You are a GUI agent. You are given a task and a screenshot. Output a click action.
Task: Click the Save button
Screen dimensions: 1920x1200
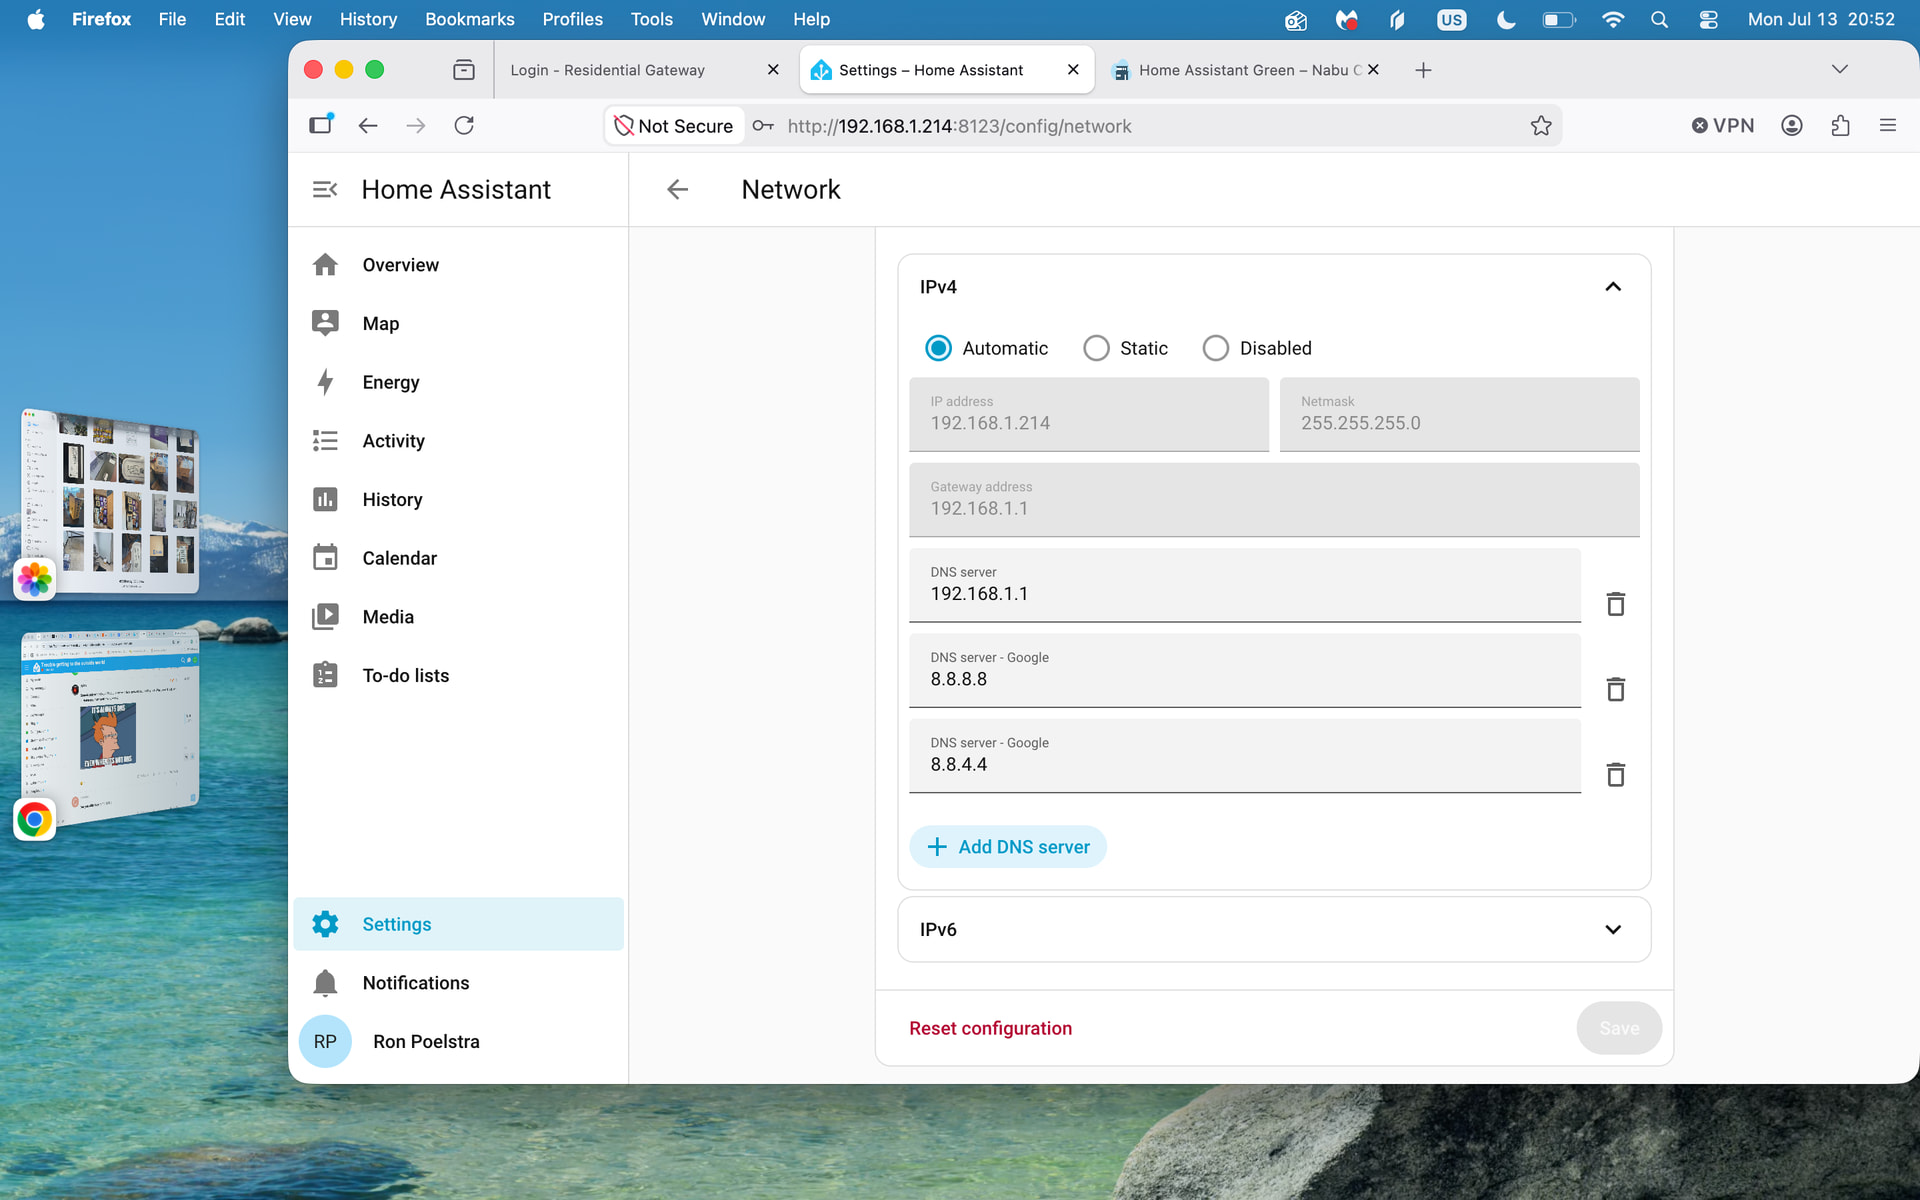pyautogui.click(x=1619, y=1029)
